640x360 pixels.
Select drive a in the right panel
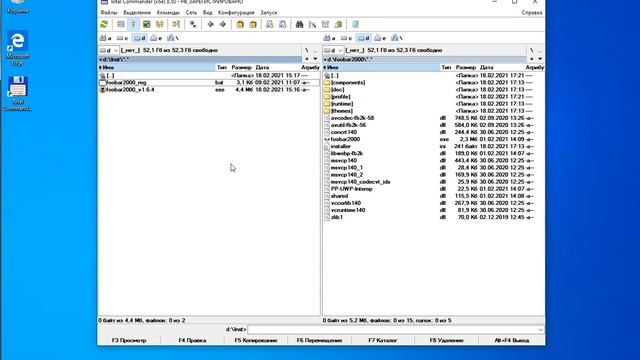pos(329,38)
